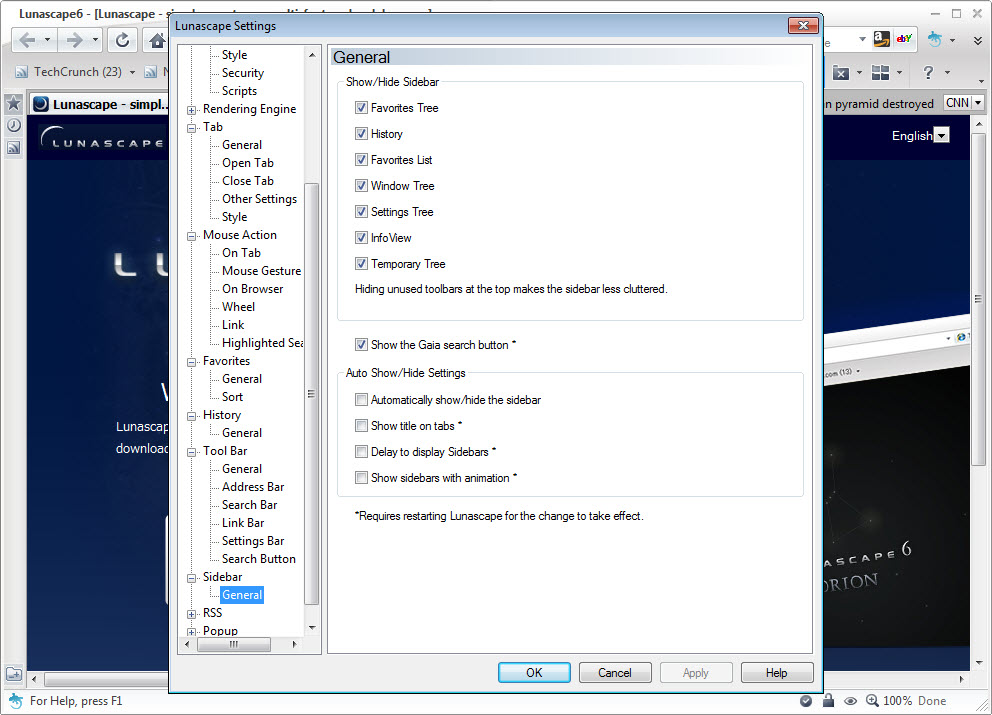Select Address Bar in the settings tree
The image size is (992, 715).
coord(253,487)
